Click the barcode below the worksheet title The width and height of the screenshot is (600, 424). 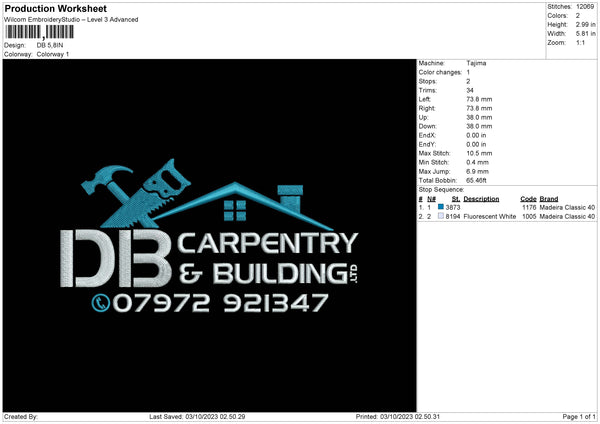(39, 32)
